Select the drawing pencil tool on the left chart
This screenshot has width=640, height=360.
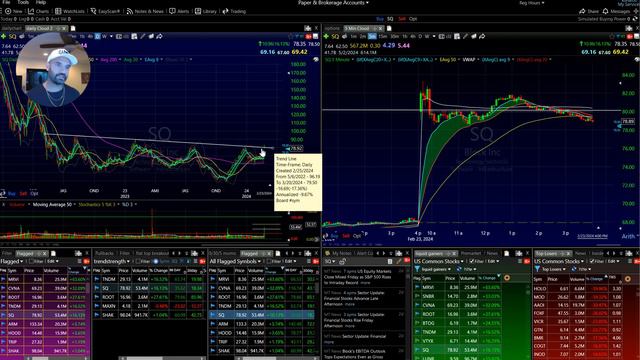(143, 36)
